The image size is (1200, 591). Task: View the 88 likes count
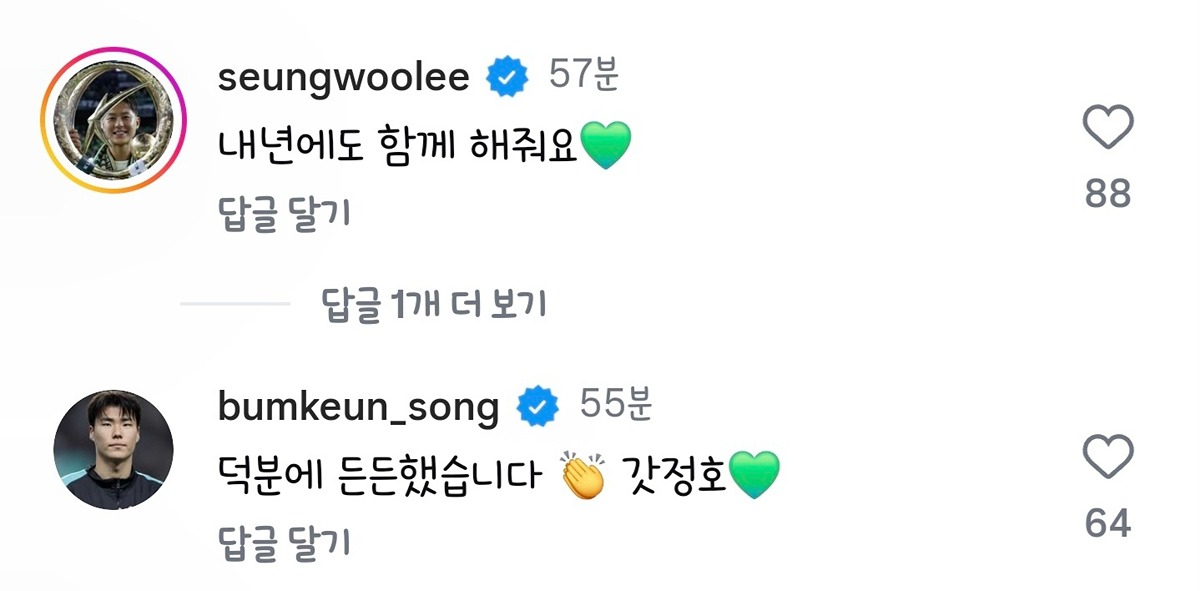click(1108, 193)
